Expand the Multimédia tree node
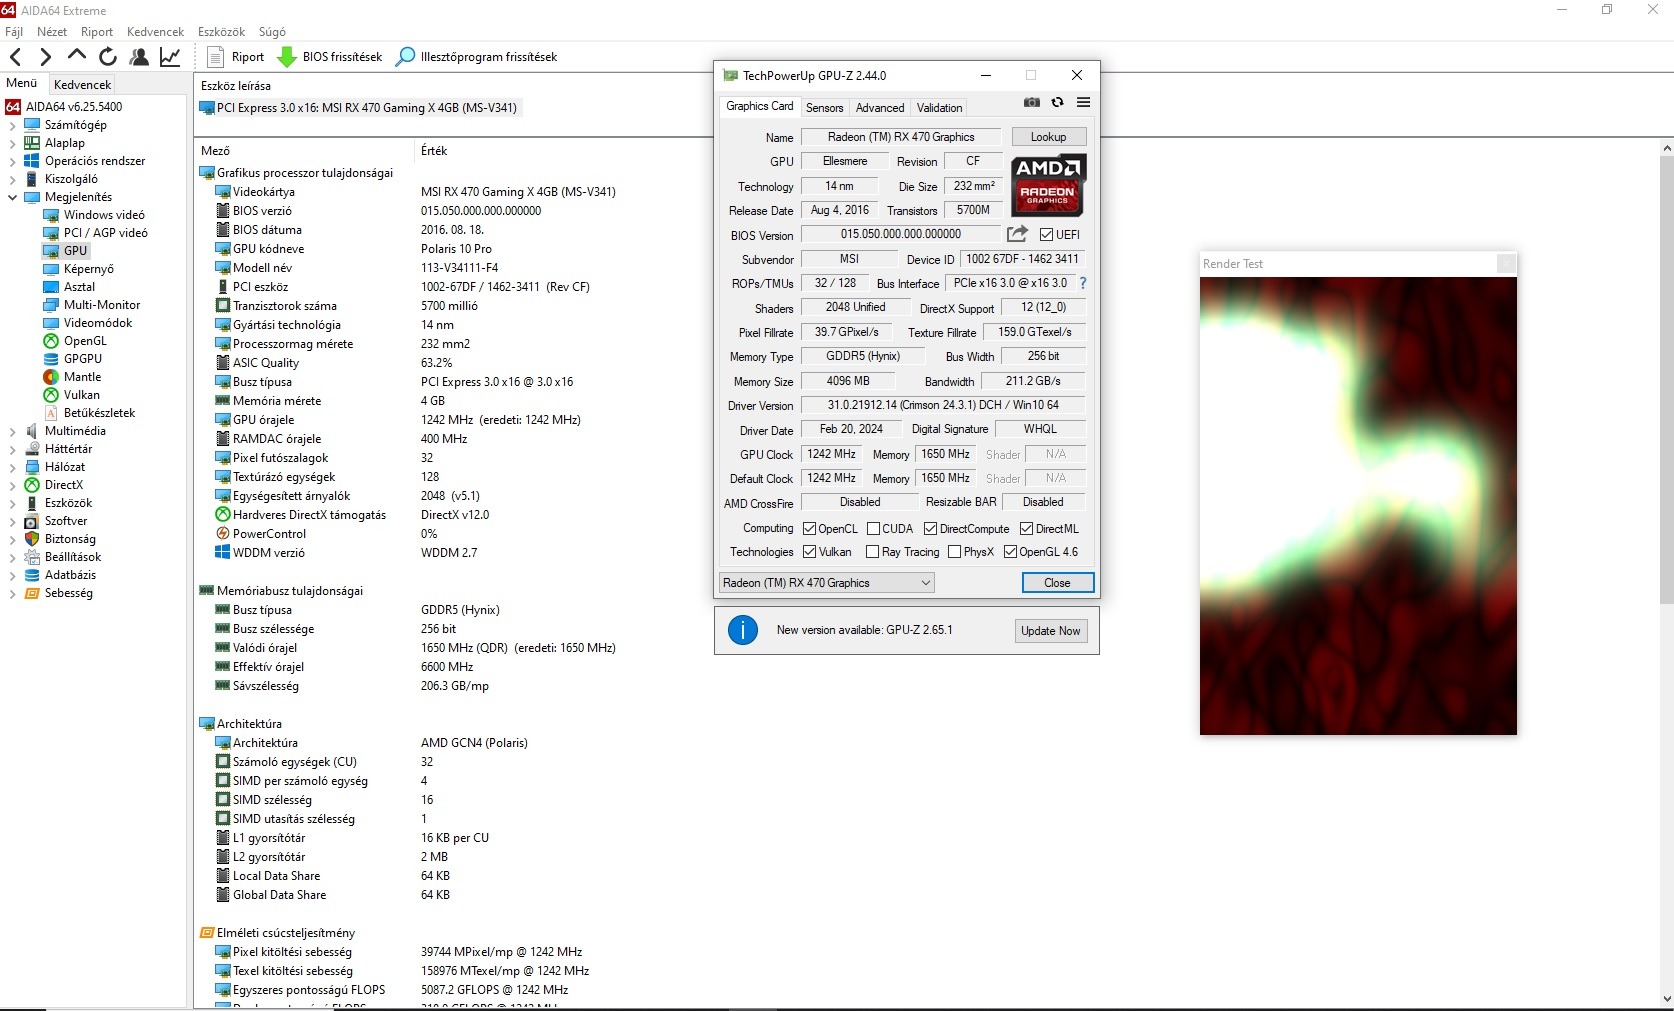This screenshot has width=1674, height=1011. coord(12,432)
